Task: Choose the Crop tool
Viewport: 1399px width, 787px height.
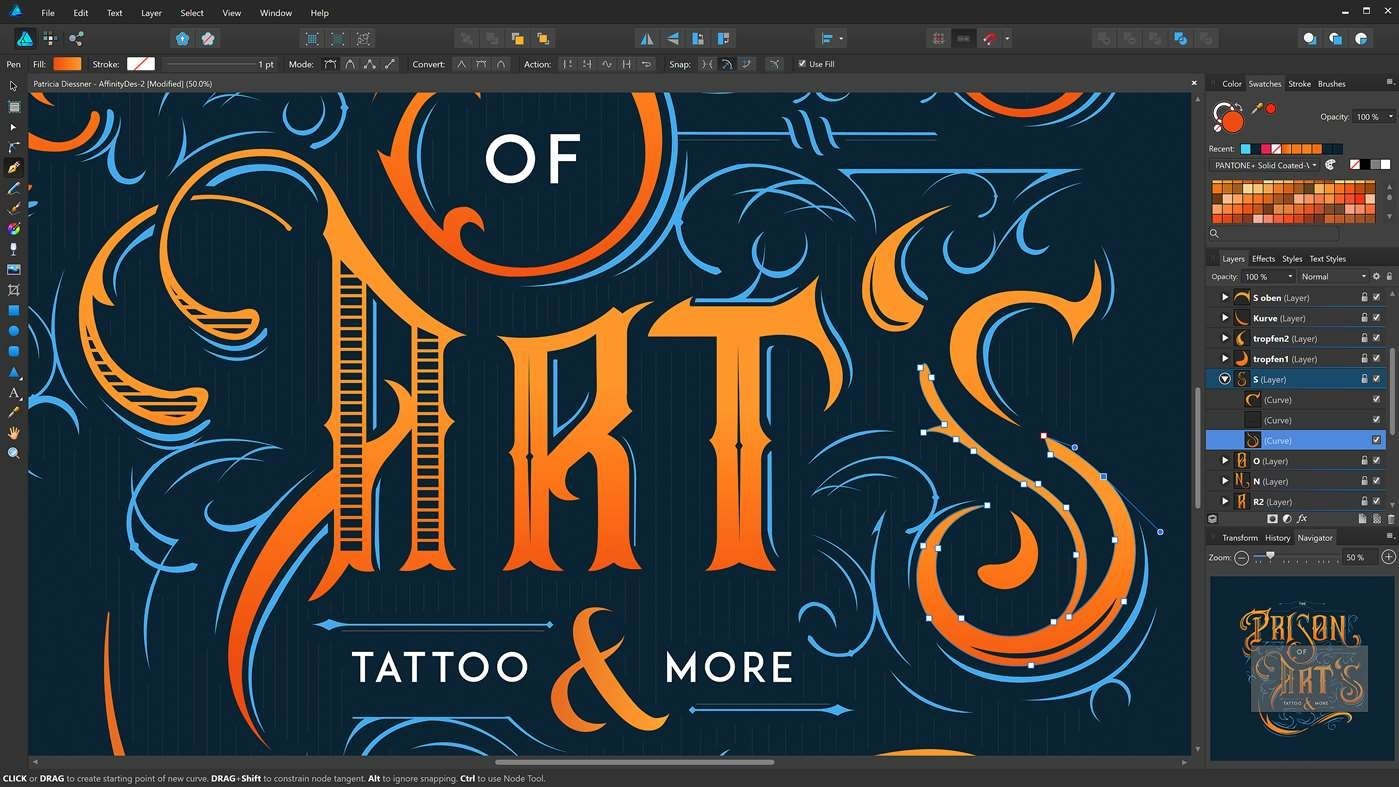Action: [x=14, y=290]
